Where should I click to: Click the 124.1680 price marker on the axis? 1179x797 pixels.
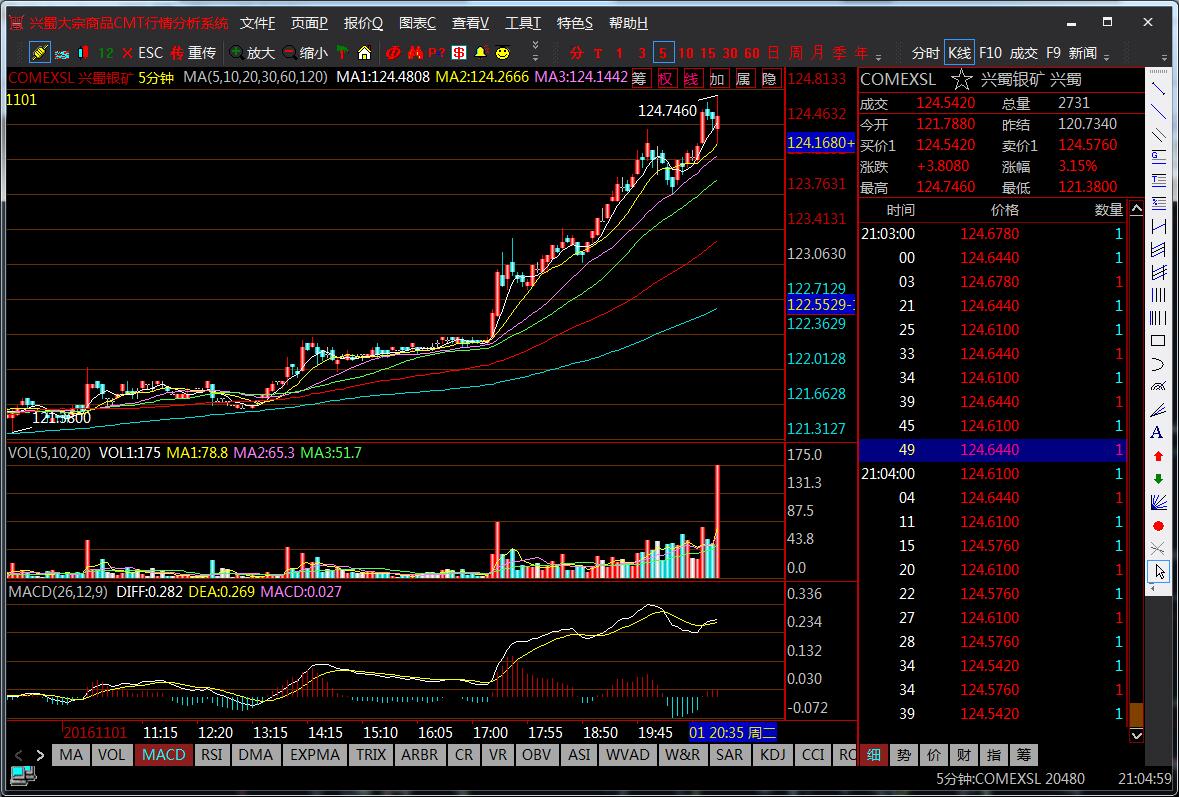coord(820,143)
